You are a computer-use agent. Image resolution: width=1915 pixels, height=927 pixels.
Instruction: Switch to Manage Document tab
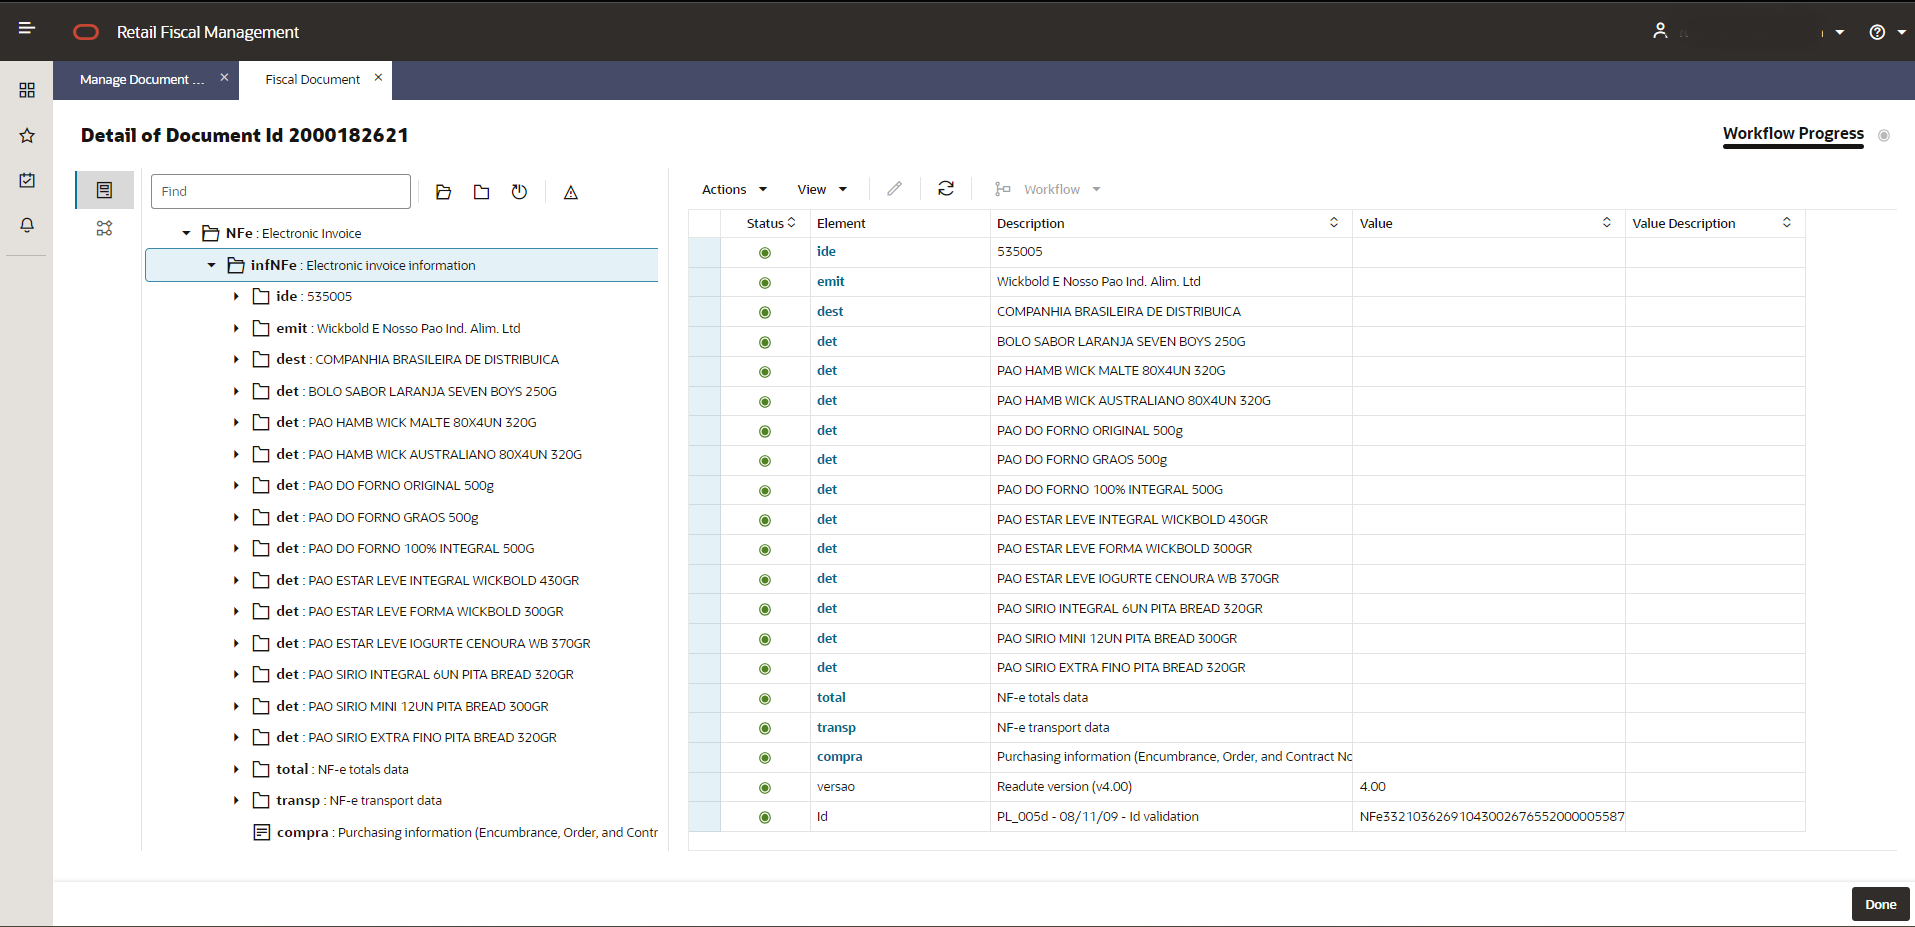click(x=141, y=79)
